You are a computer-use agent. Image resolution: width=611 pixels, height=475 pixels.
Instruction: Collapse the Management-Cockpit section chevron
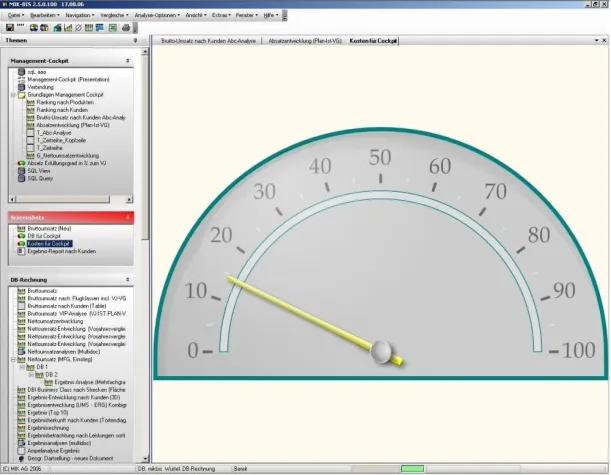[x=128, y=60]
